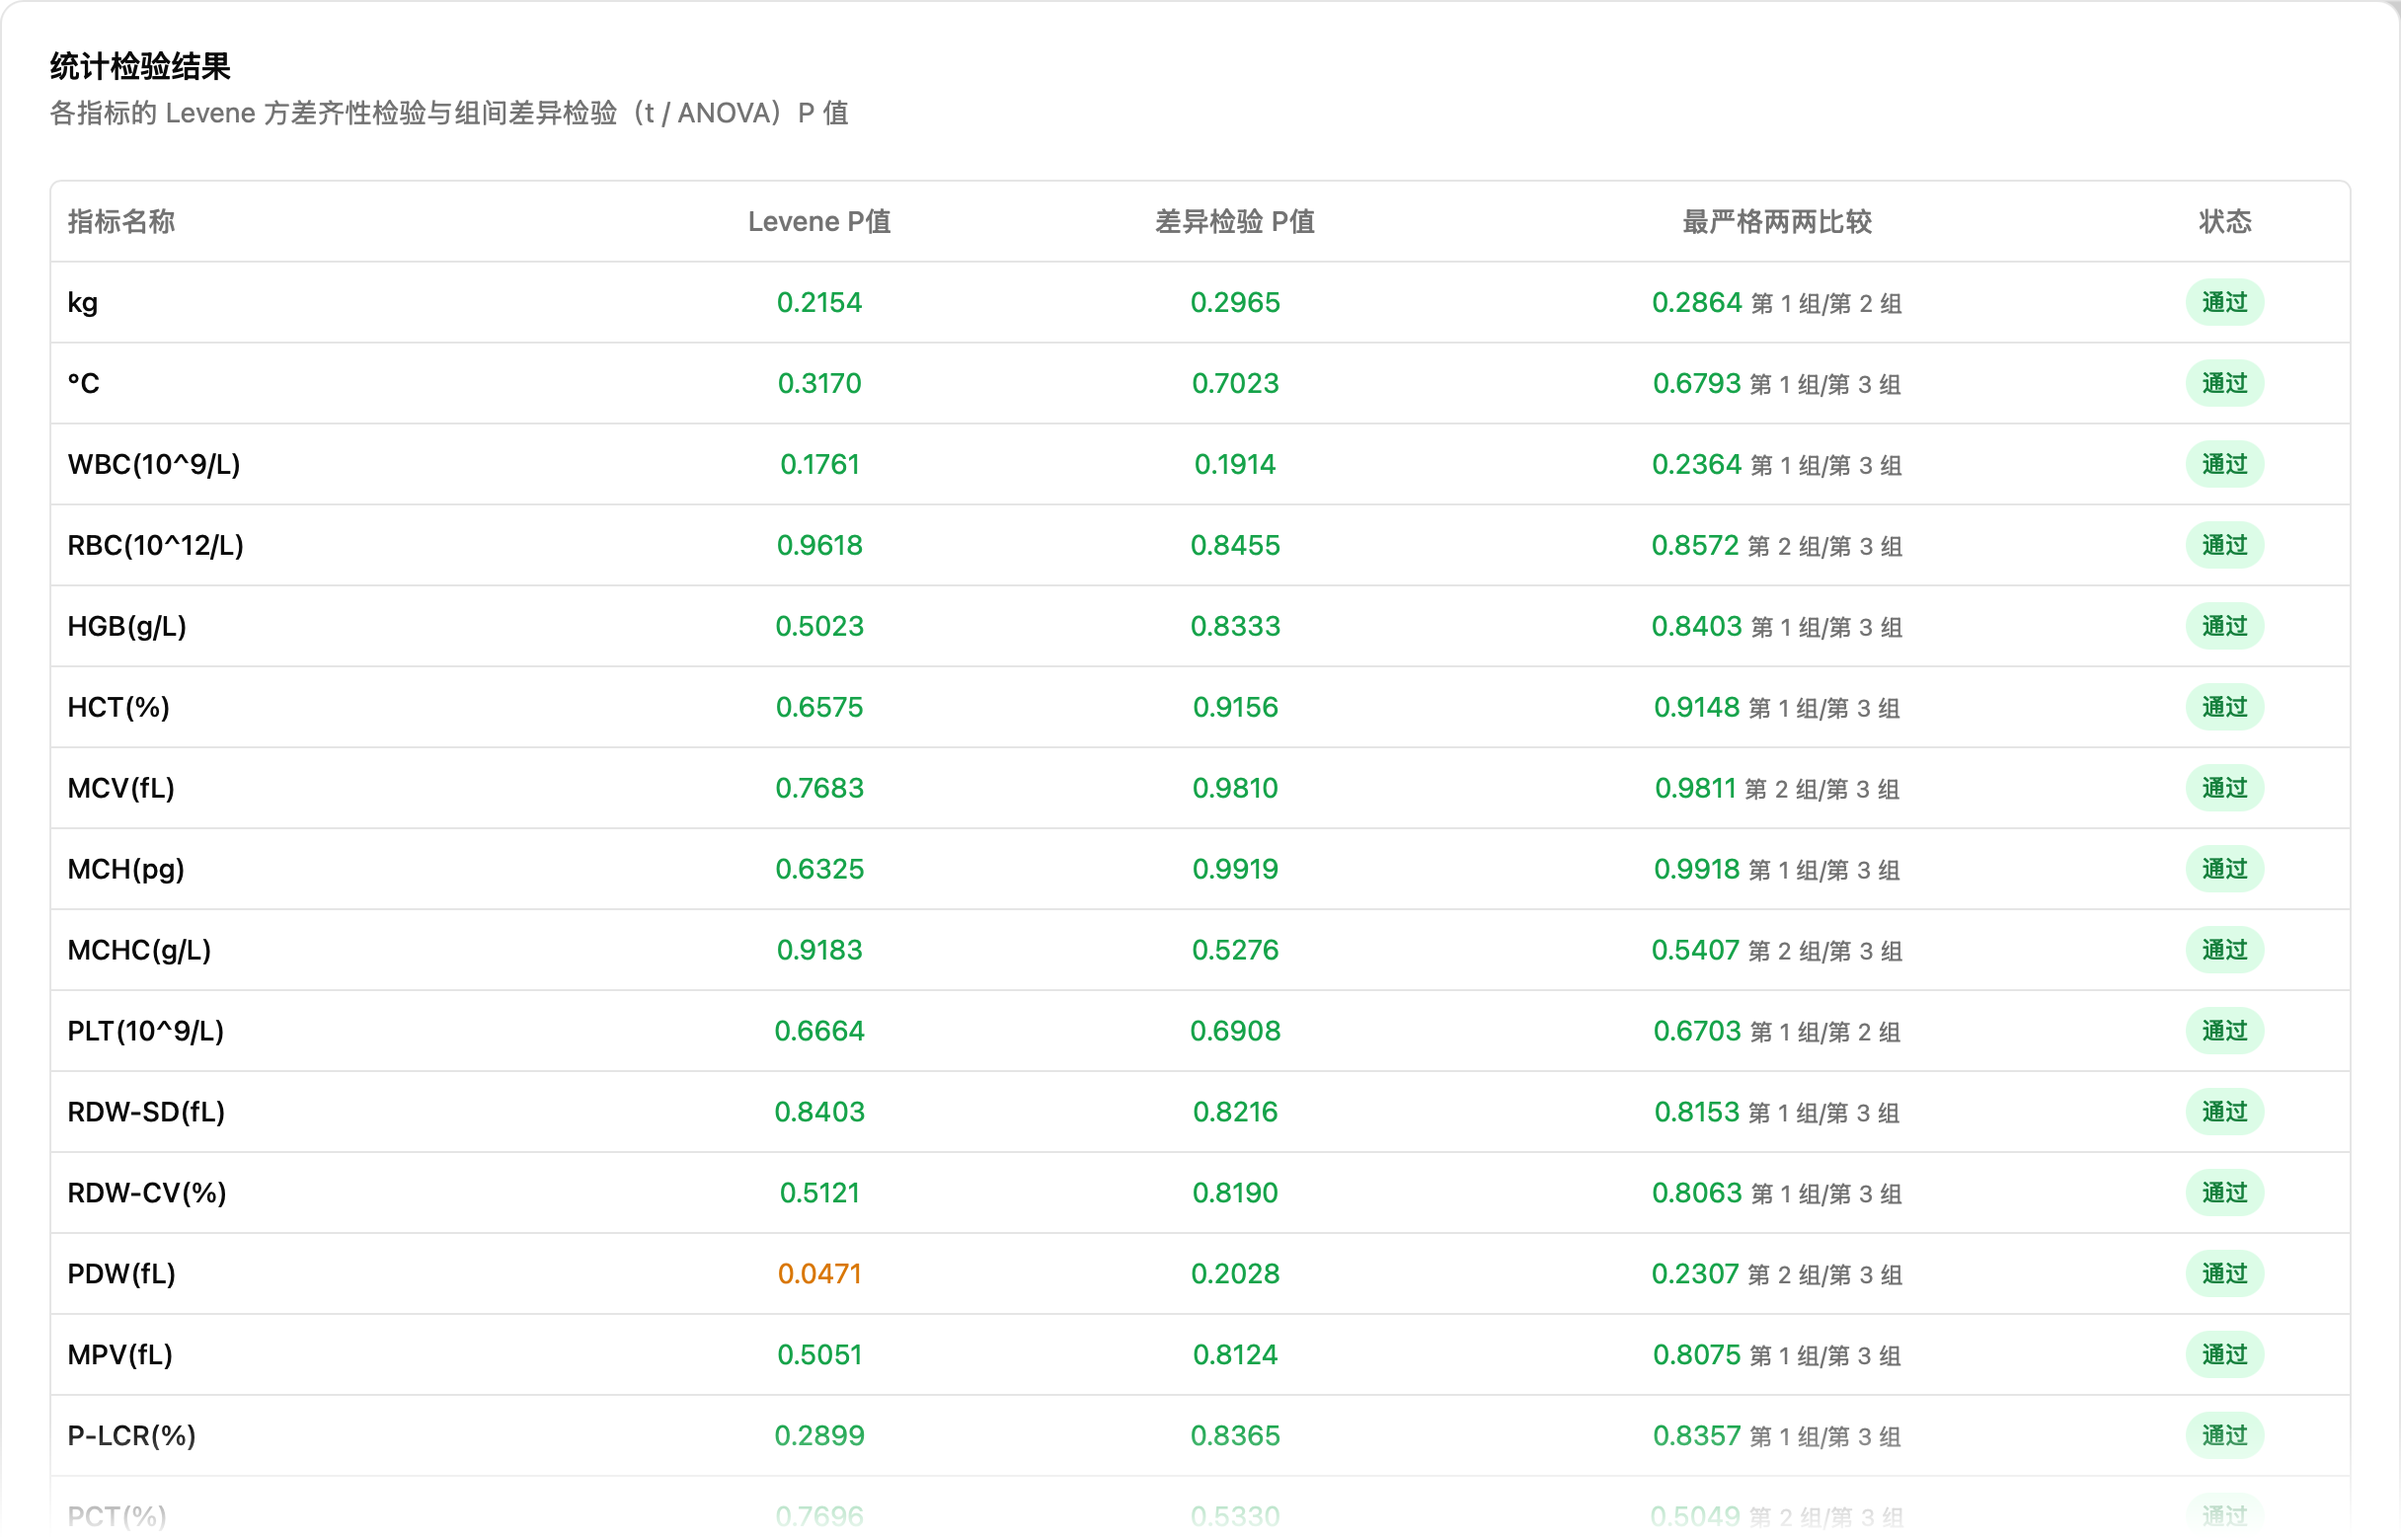Click the 通过 badge in HGB row
Image resolution: width=2401 pixels, height=1540 pixels.
coord(2225,626)
